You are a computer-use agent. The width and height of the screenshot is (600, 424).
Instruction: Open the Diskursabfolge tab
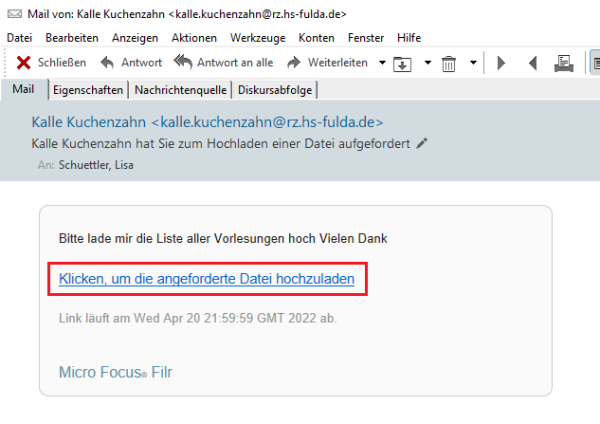coord(274,90)
